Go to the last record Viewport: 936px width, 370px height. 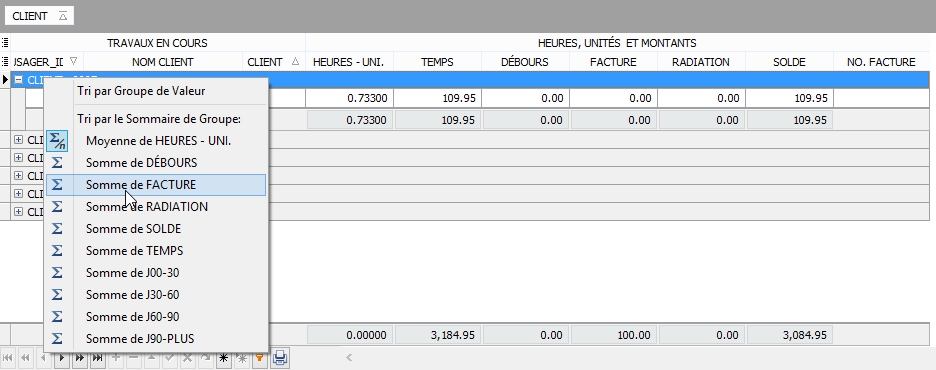[x=97, y=358]
